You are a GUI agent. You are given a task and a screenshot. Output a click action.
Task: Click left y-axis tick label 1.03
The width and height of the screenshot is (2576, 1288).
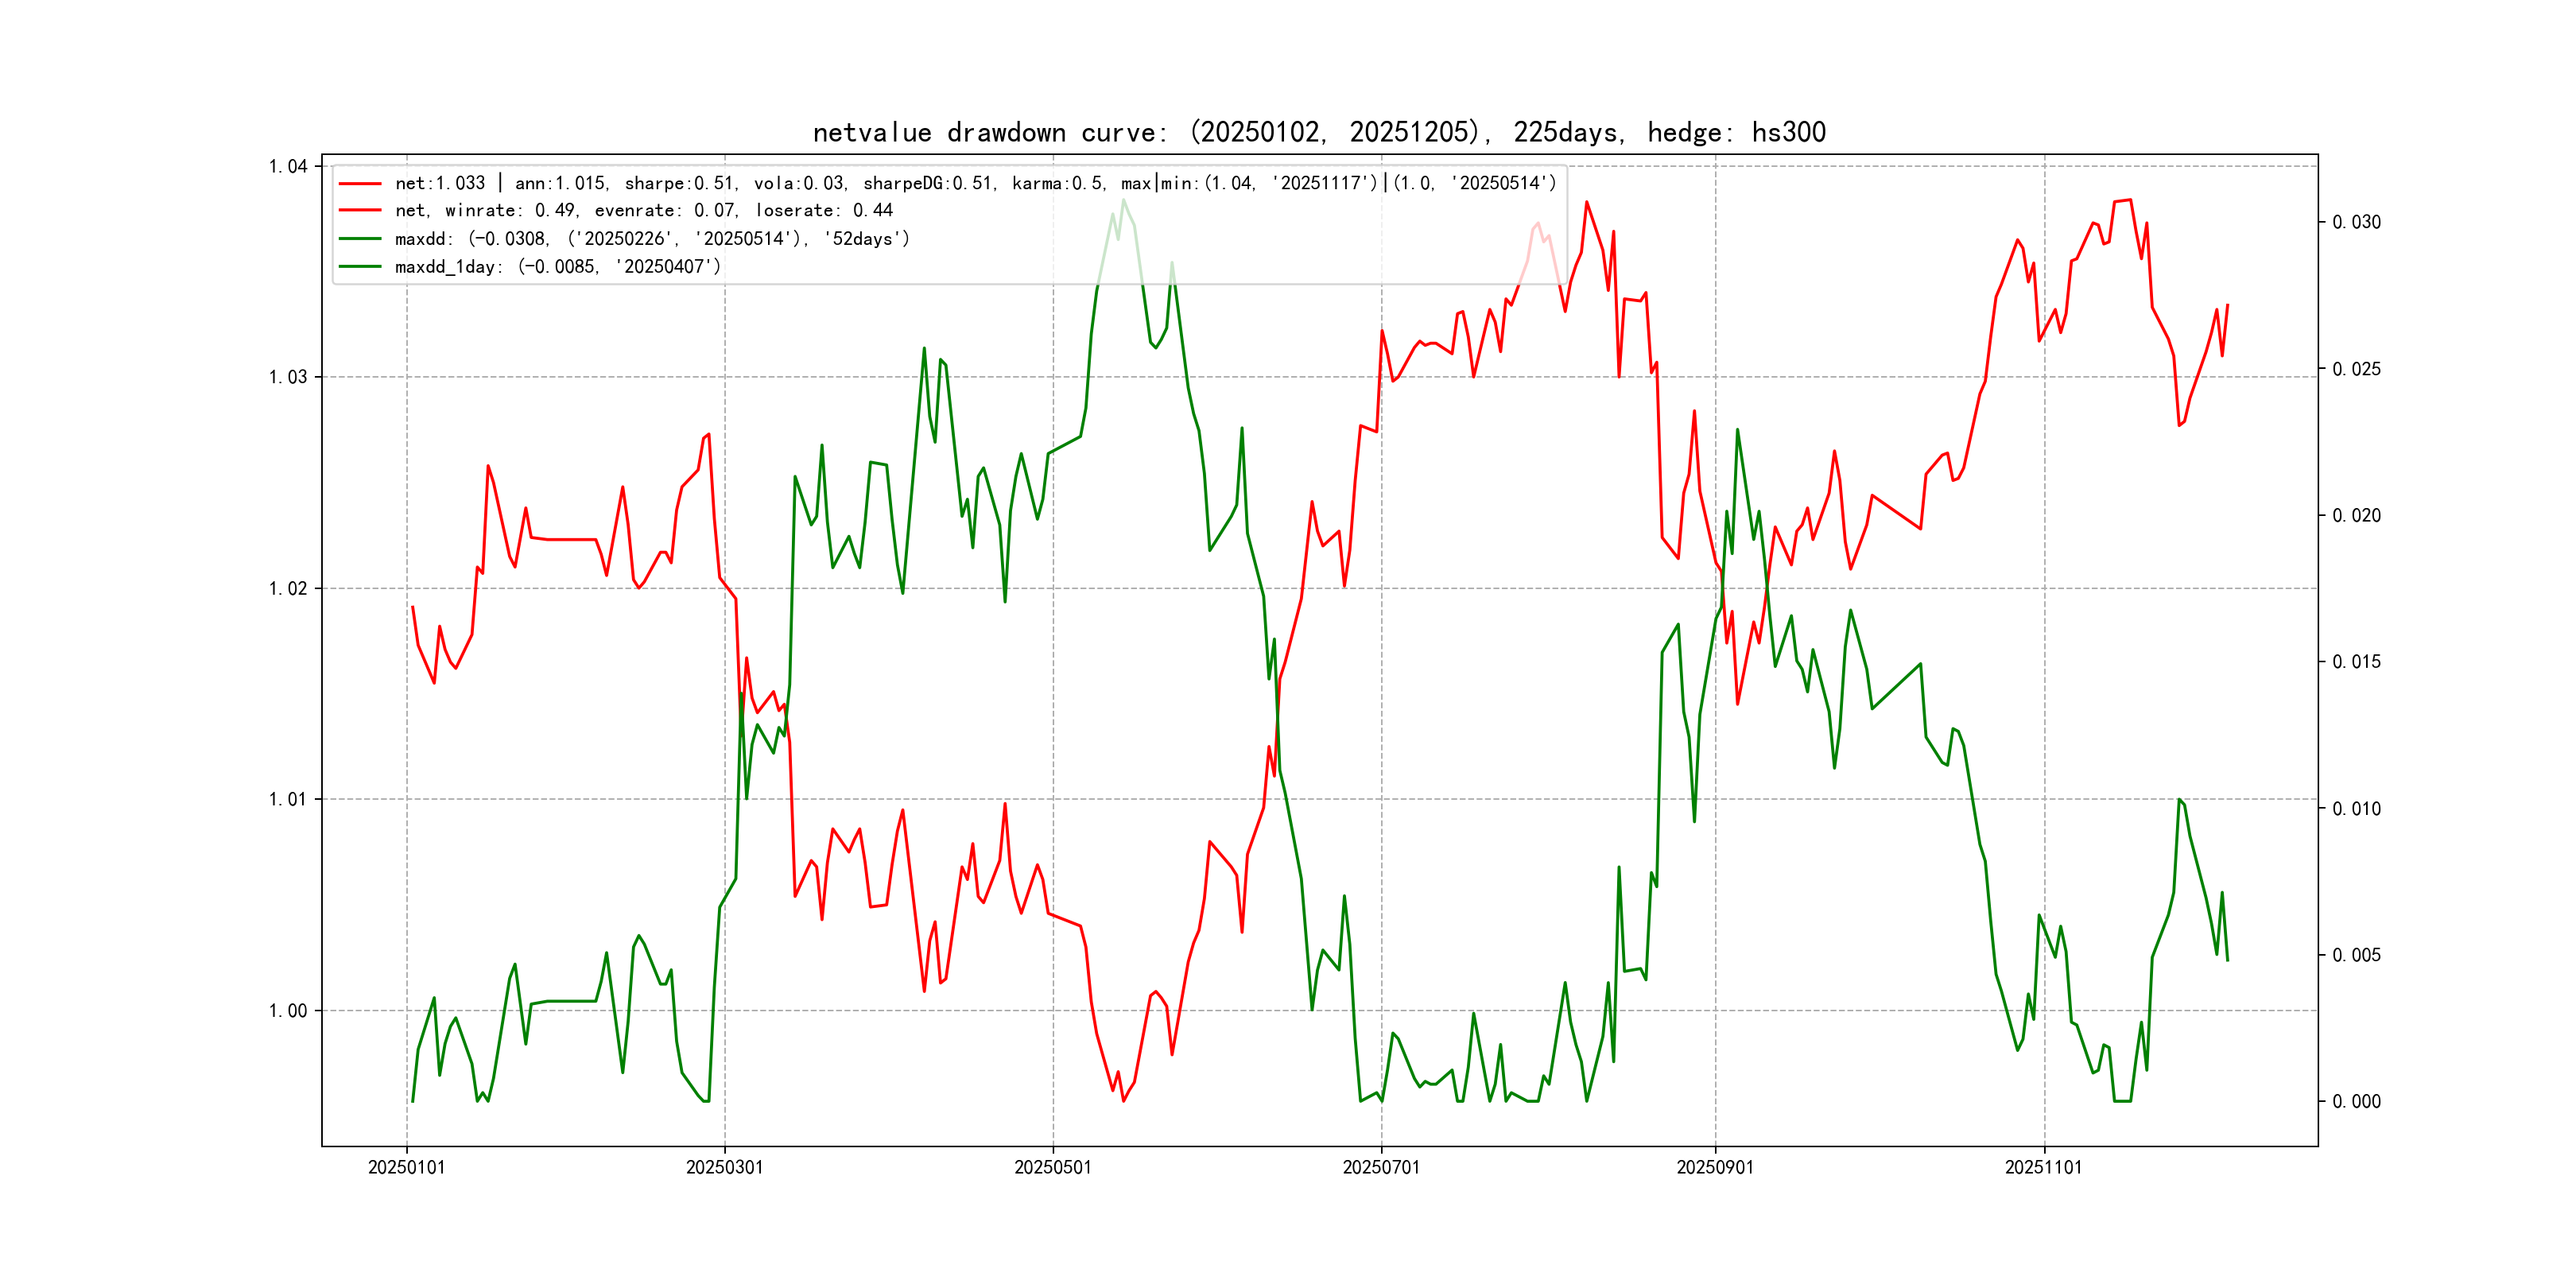[287, 377]
